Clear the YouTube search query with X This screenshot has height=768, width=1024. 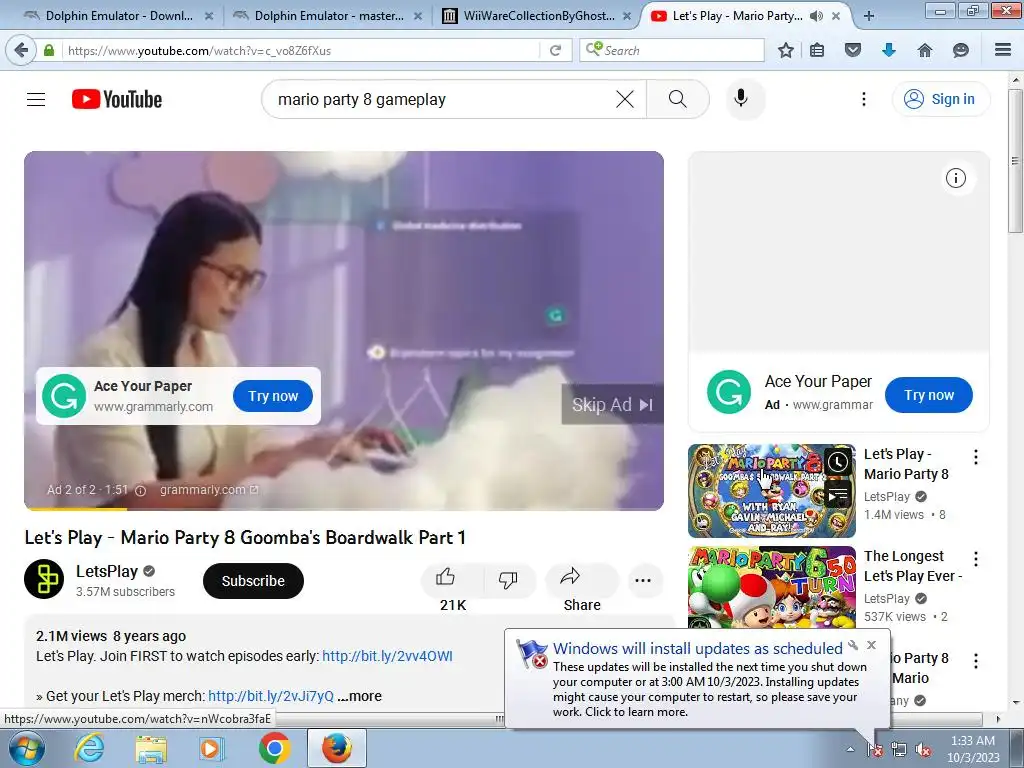625,99
